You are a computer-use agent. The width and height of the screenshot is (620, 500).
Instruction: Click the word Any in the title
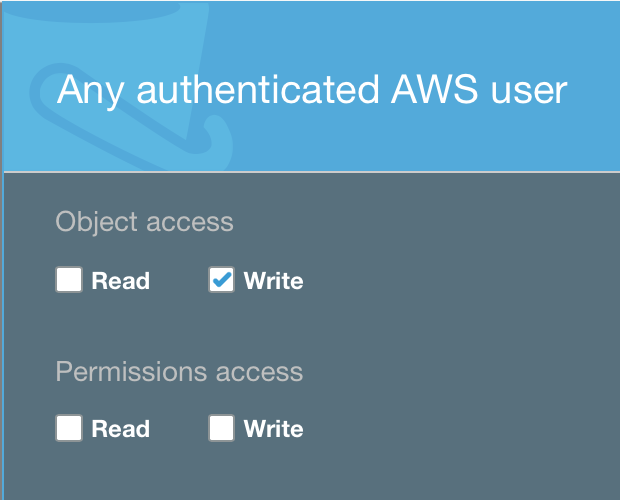coord(91,92)
